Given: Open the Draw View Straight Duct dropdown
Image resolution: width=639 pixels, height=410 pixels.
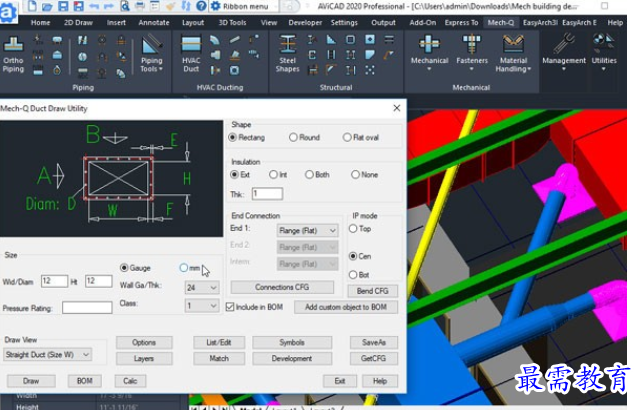Looking at the screenshot, I should pyautogui.click(x=47, y=355).
